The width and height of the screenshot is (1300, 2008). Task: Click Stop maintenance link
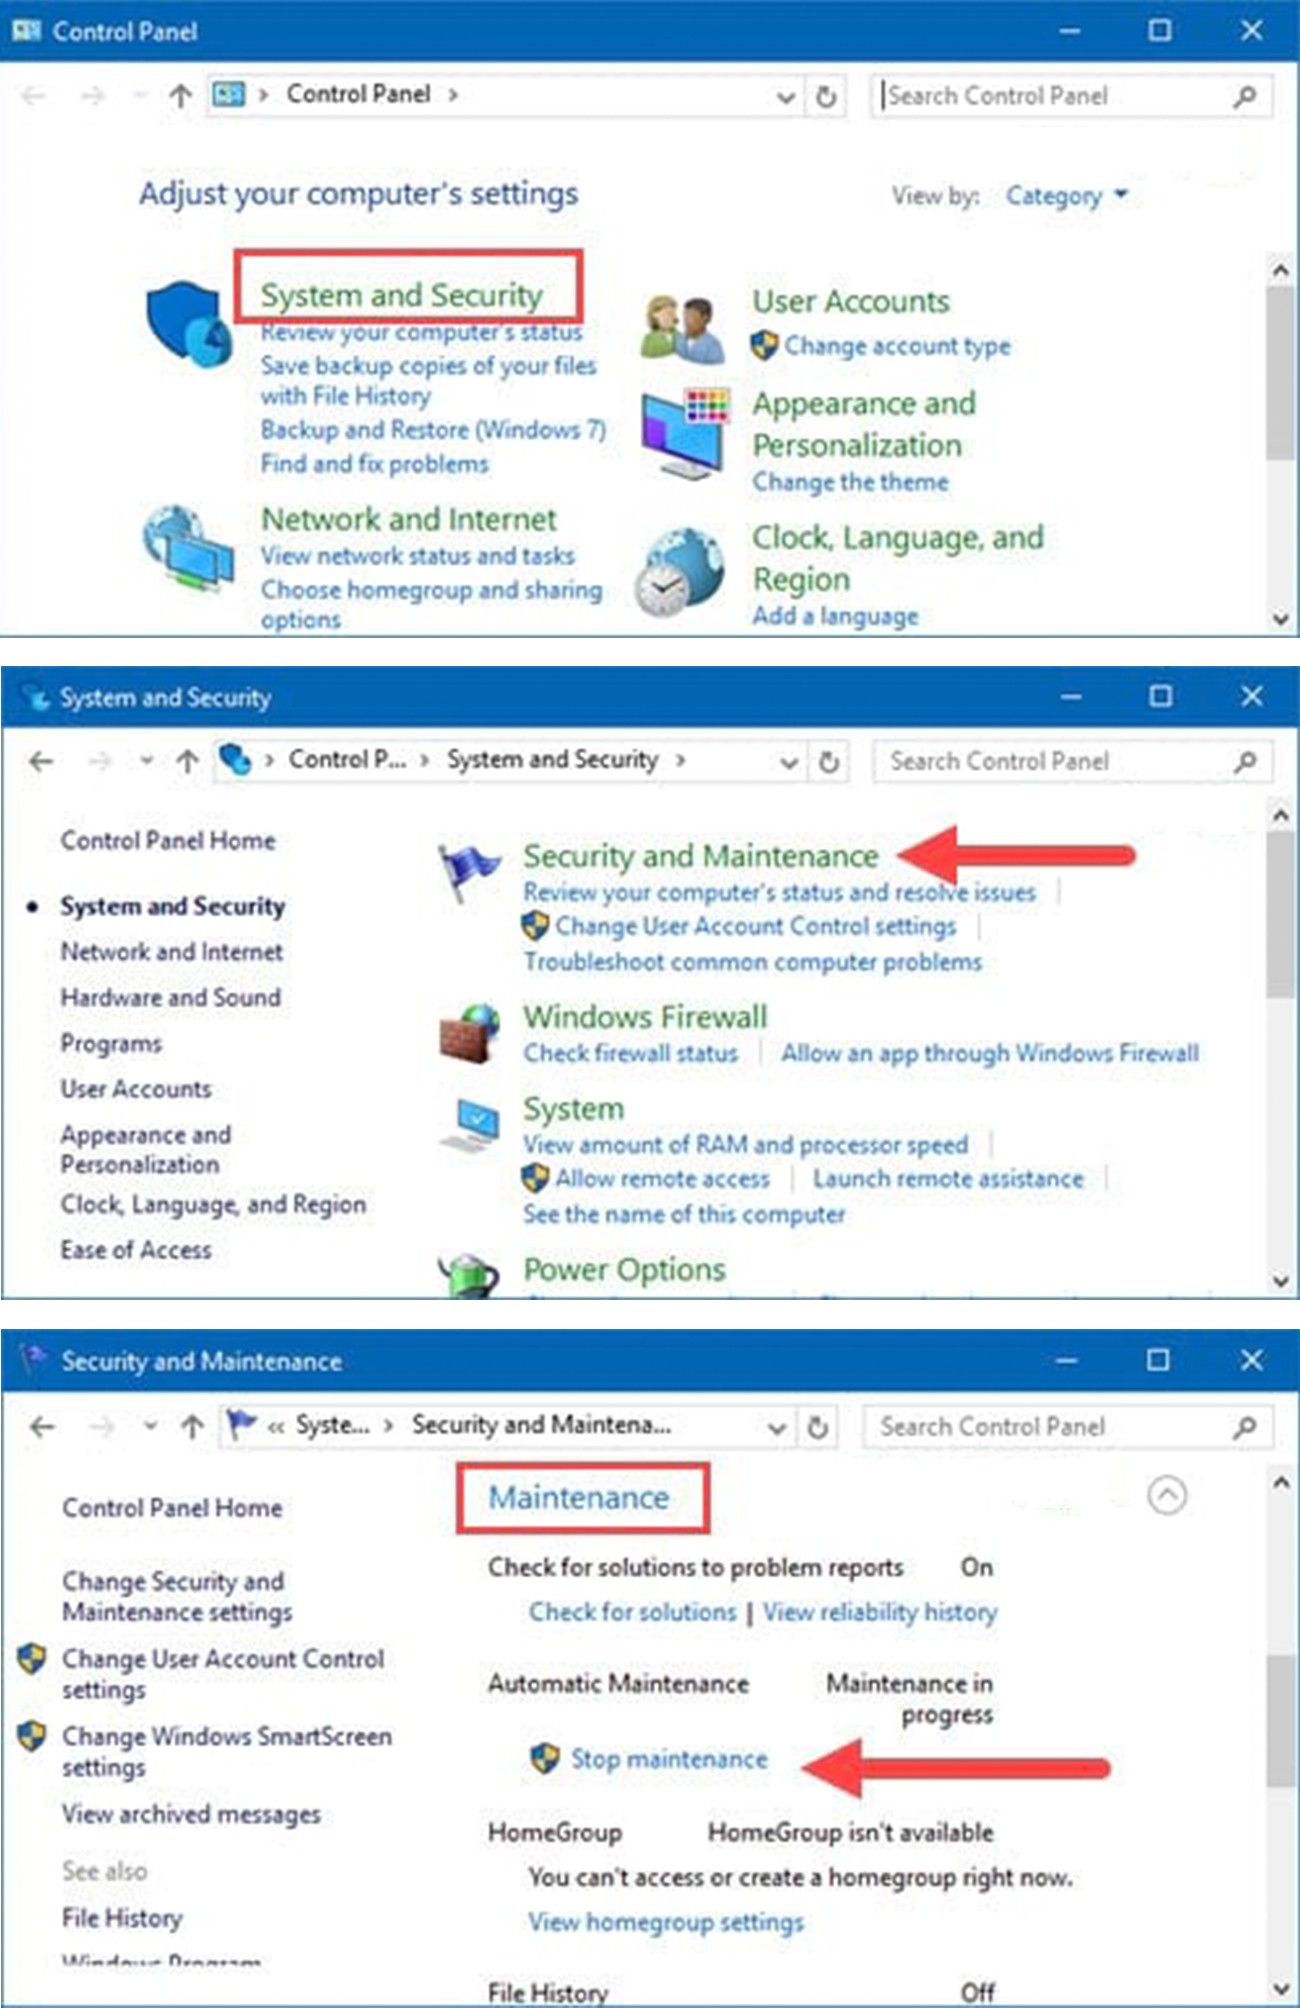669,1759
